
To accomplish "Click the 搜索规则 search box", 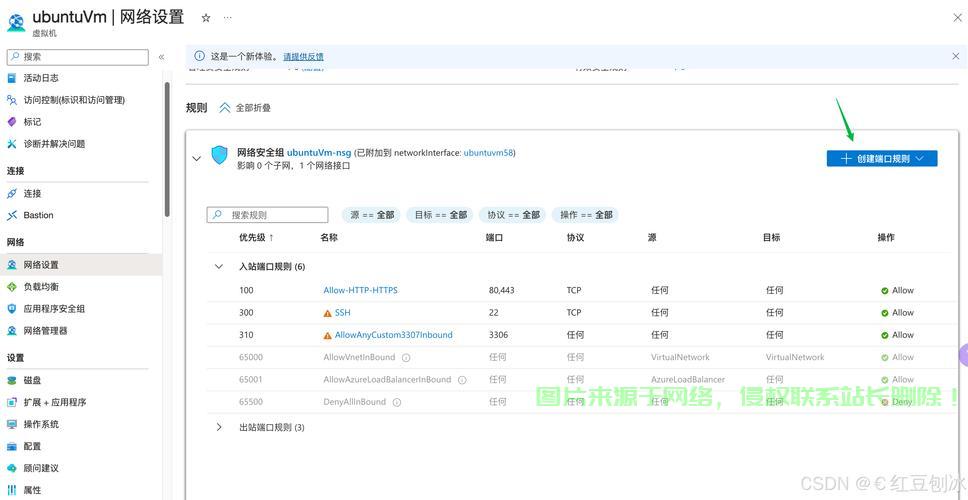I will tap(267, 215).
